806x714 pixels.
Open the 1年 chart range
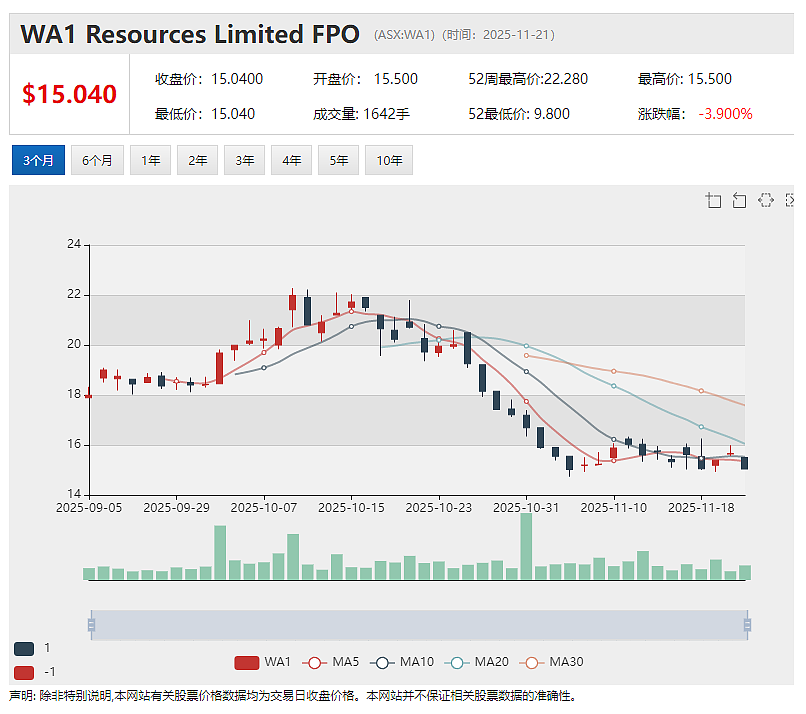click(150, 160)
